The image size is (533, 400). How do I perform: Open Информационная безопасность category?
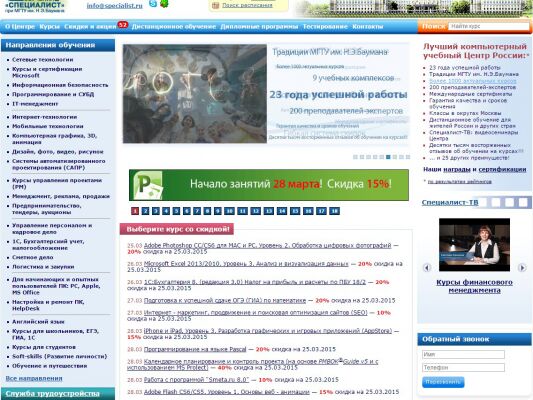click(x=60, y=85)
